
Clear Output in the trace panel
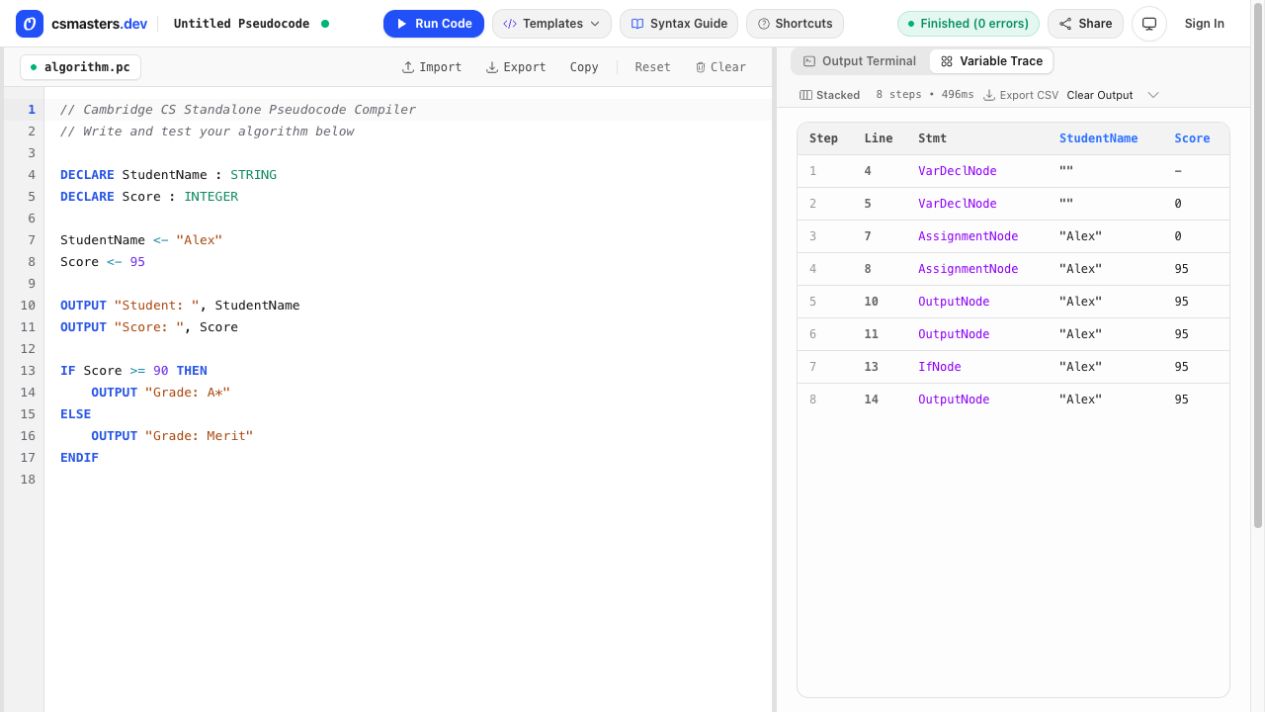[1099, 95]
